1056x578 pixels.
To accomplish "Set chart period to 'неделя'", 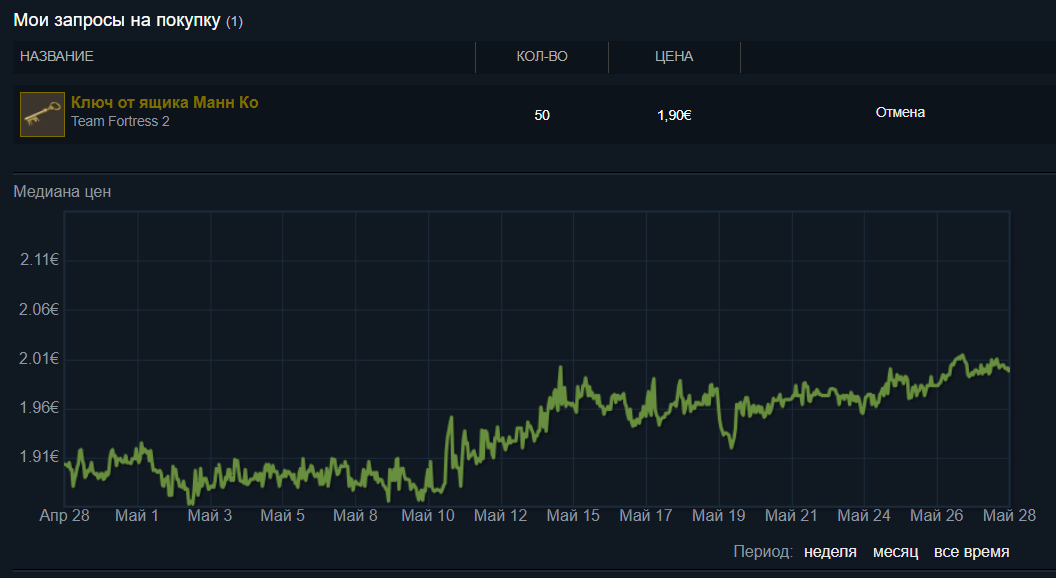I will coord(830,552).
